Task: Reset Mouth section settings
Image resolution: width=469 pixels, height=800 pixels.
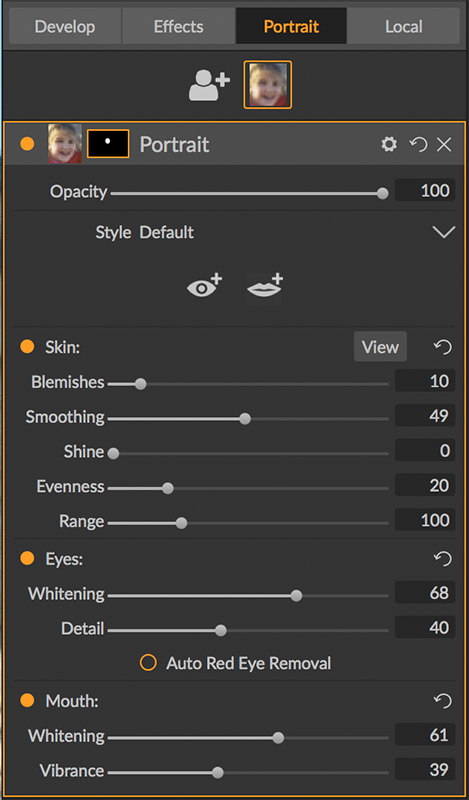Action: pyautogui.click(x=442, y=701)
